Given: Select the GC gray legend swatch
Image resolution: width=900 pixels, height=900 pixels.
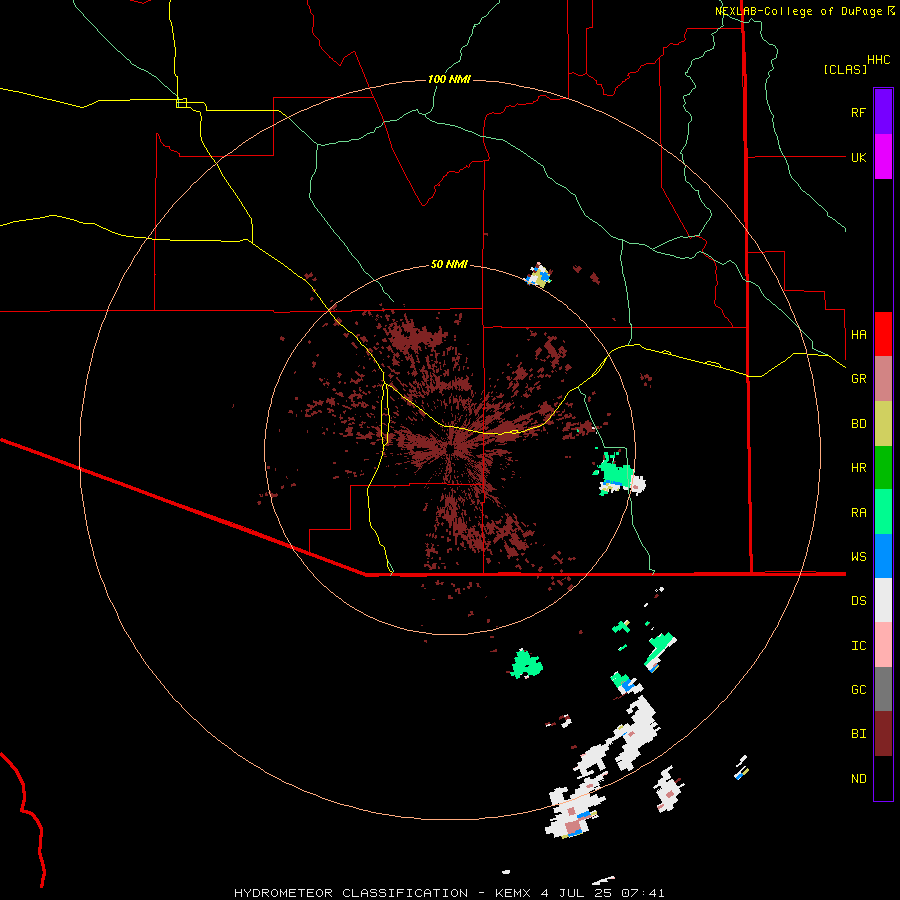Looking at the screenshot, I should (x=883, y=689).
